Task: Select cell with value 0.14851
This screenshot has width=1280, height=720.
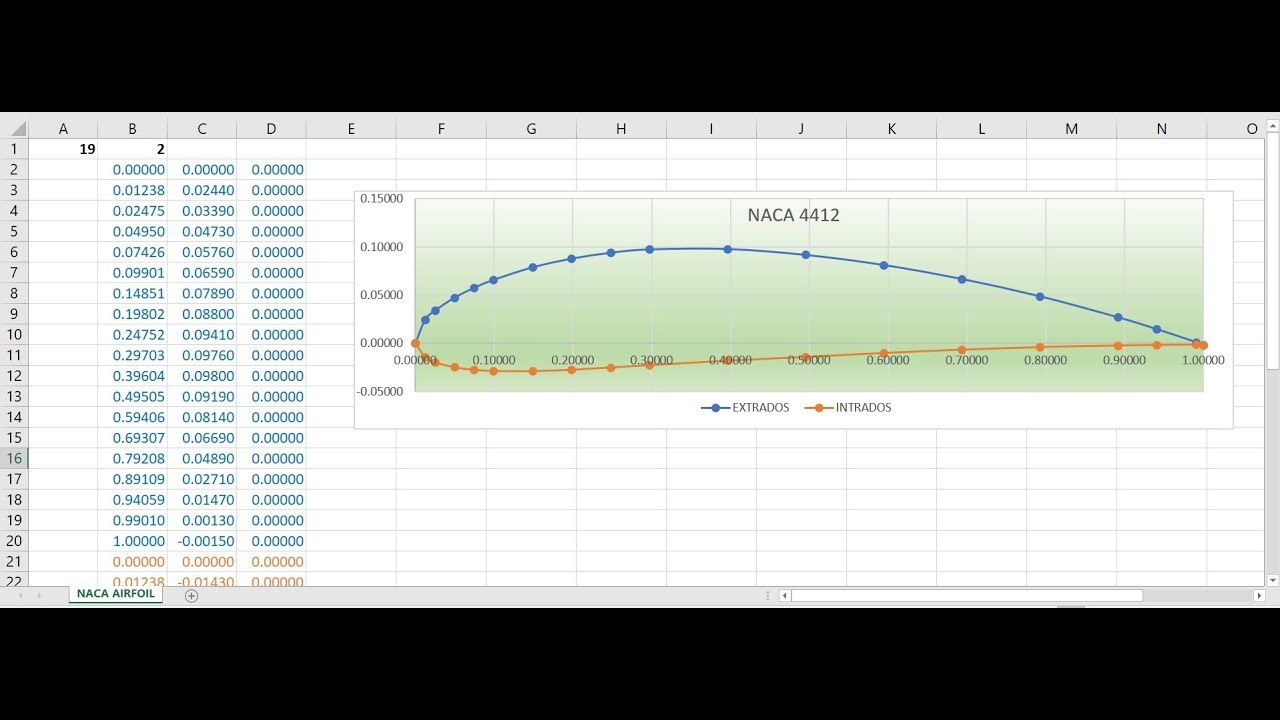Action: point(132,294)
